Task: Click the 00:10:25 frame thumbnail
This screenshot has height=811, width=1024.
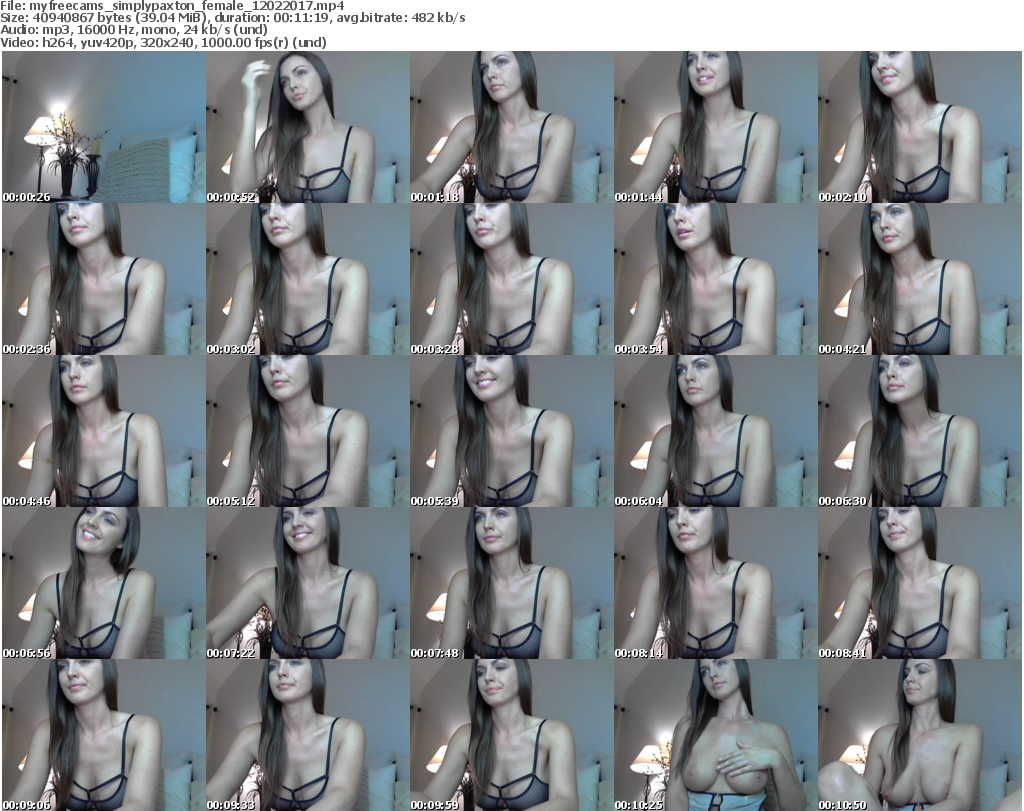Action: point(716,735)
